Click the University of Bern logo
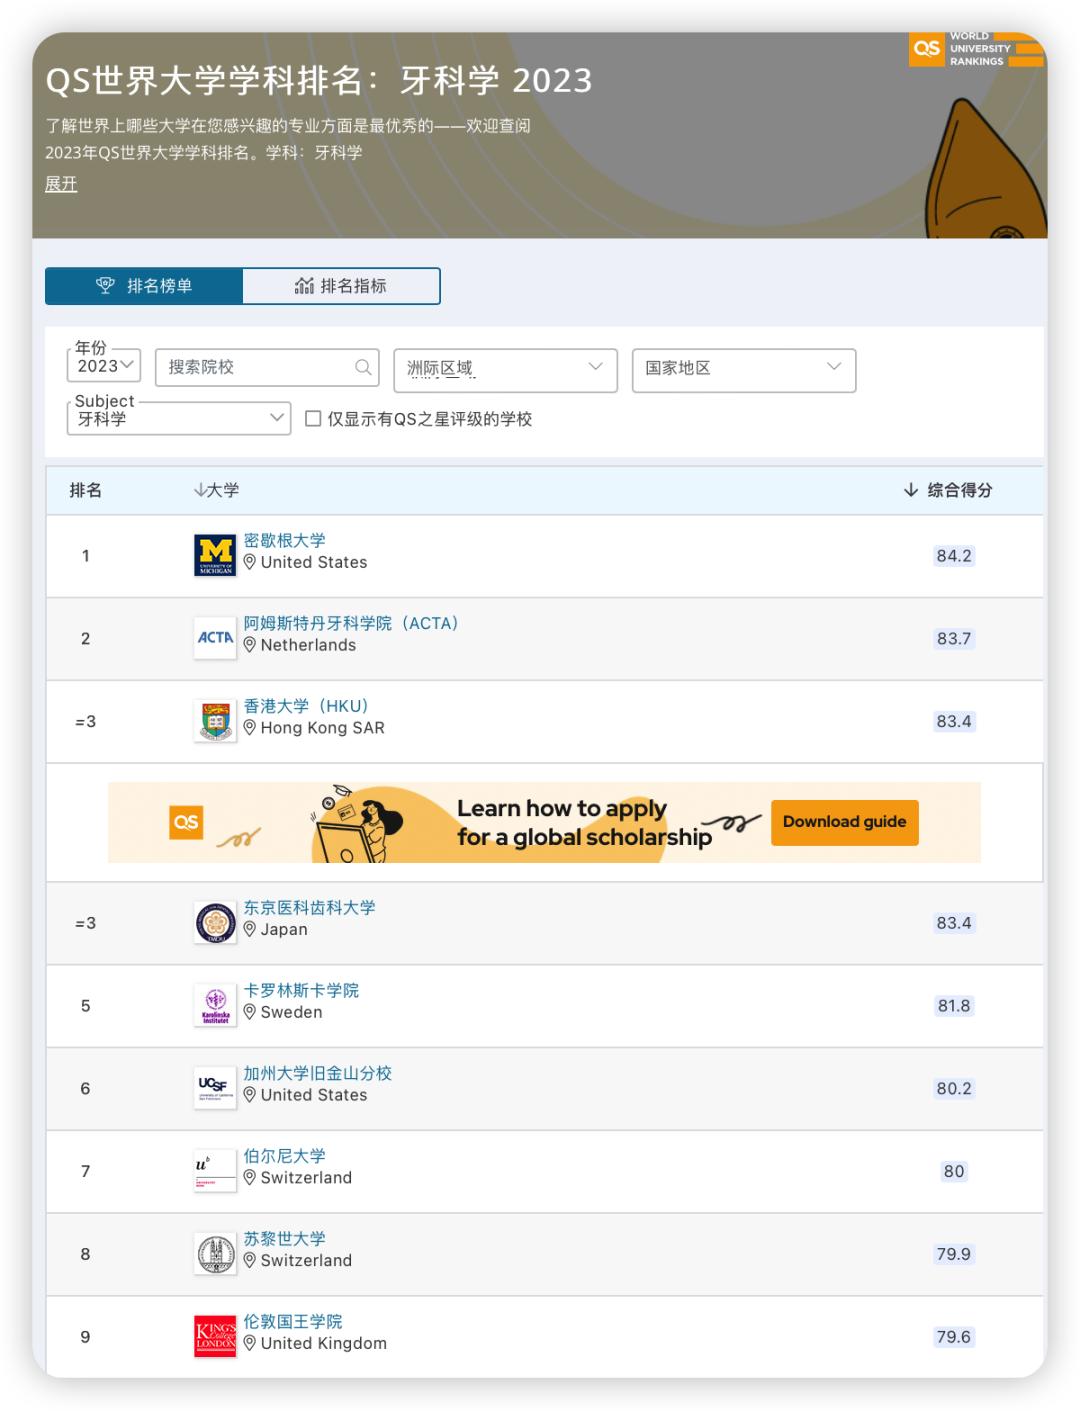The height and width of the screenshot is (1411, 1080). point(214,1171)
